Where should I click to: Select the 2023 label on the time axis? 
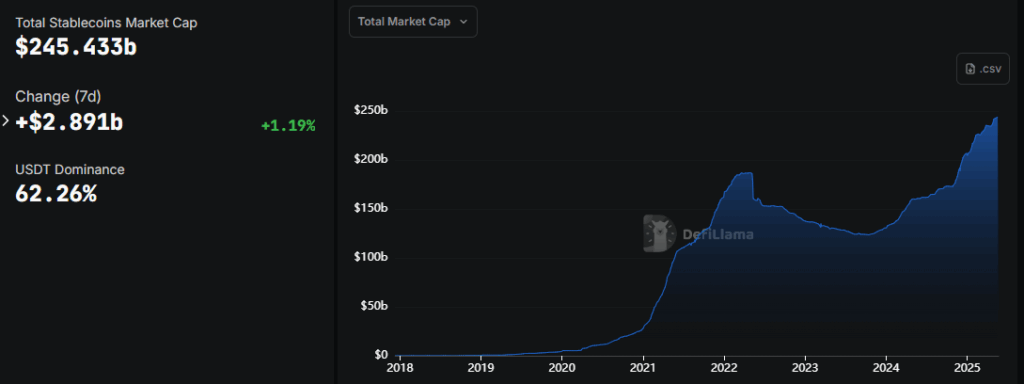click(x=805, y=368)
